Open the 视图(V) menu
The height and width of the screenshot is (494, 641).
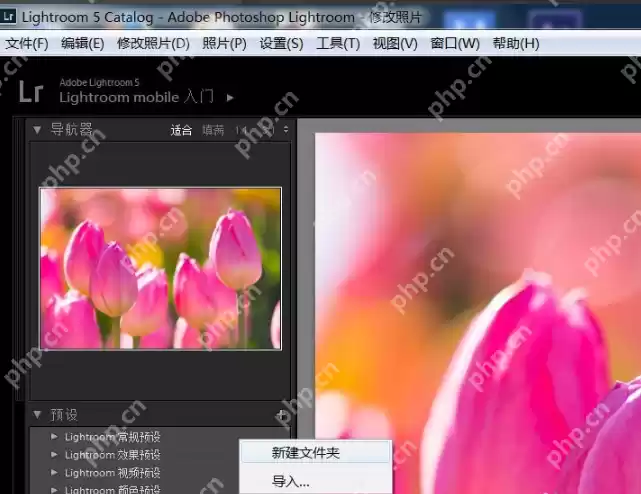(395, 43)
